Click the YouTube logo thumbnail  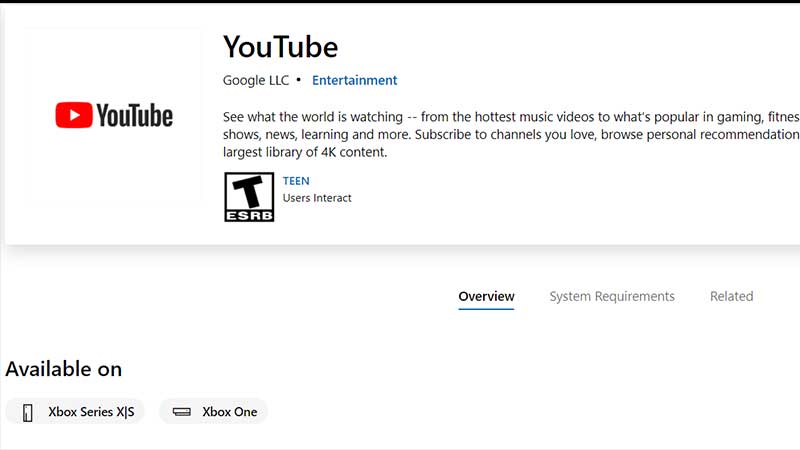[114, 115]
